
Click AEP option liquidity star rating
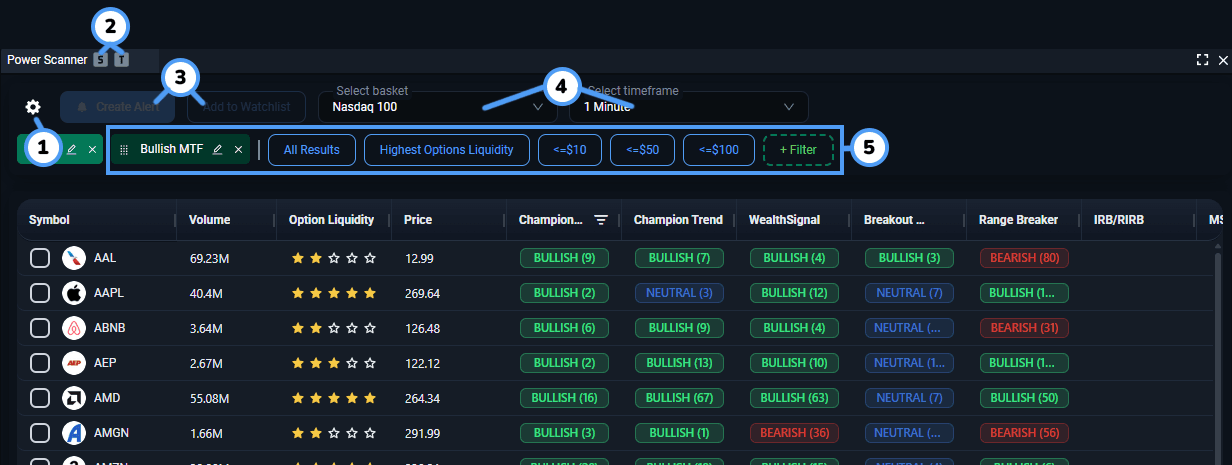click(334, 363)
